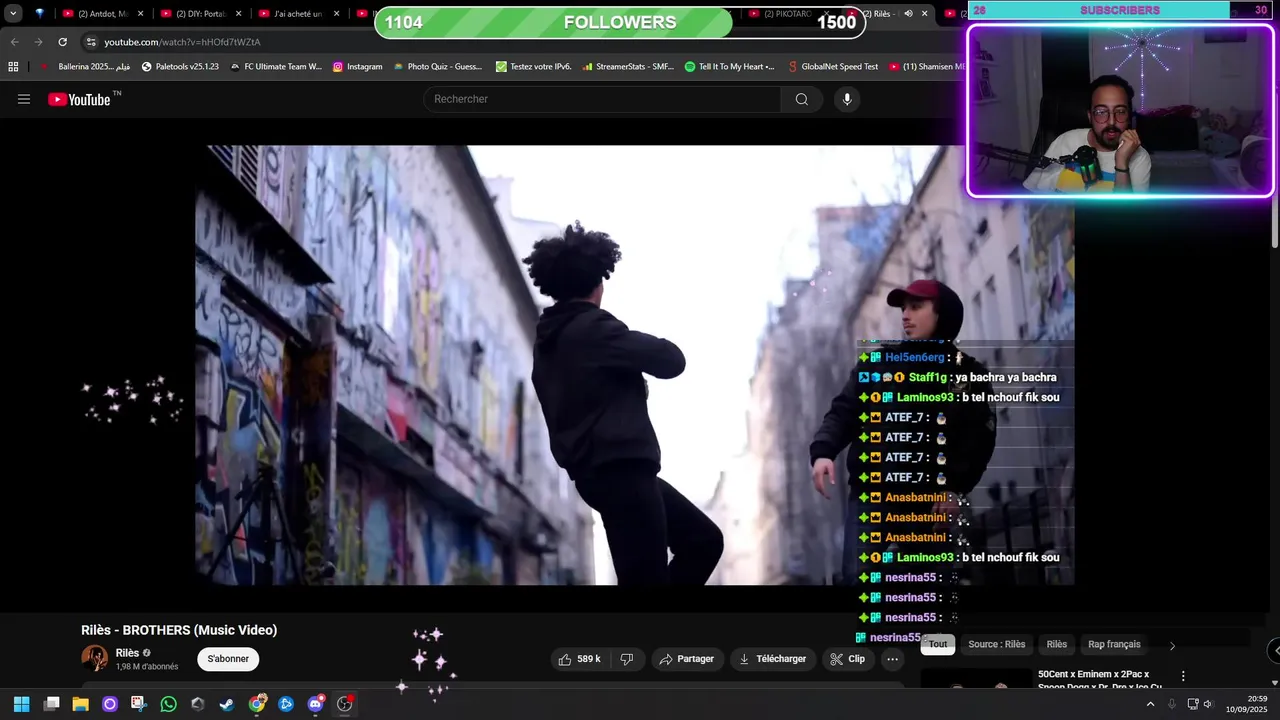
Task: Open the StreamerStats bookmark
Action: pyautogui.click(x=628, y=67)
